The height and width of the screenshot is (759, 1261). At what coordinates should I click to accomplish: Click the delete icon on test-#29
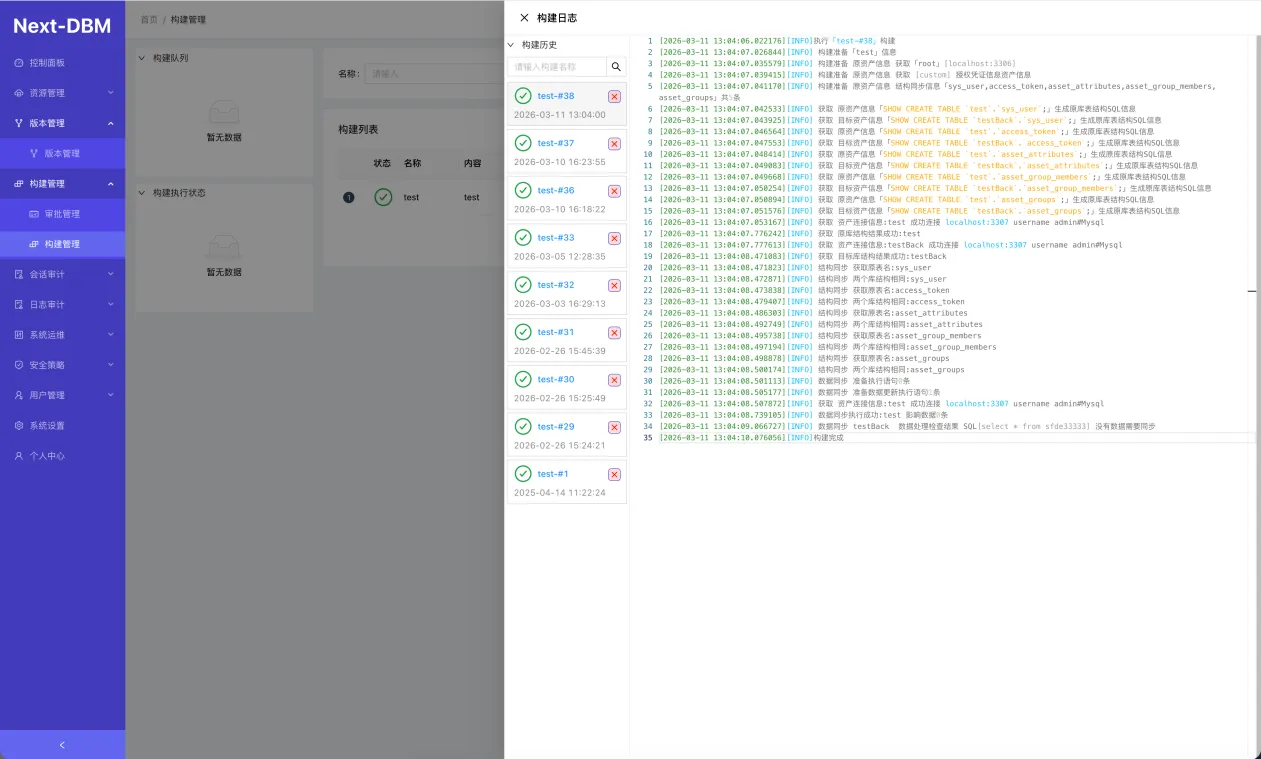(614, 427)
